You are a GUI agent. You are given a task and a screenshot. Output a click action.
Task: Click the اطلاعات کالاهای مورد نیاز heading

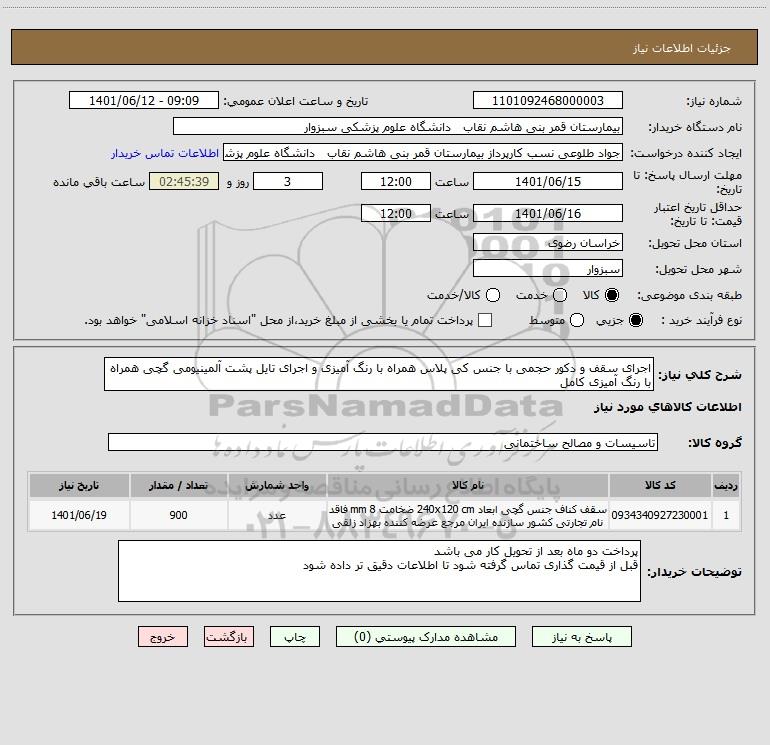[x=667, y=407]
